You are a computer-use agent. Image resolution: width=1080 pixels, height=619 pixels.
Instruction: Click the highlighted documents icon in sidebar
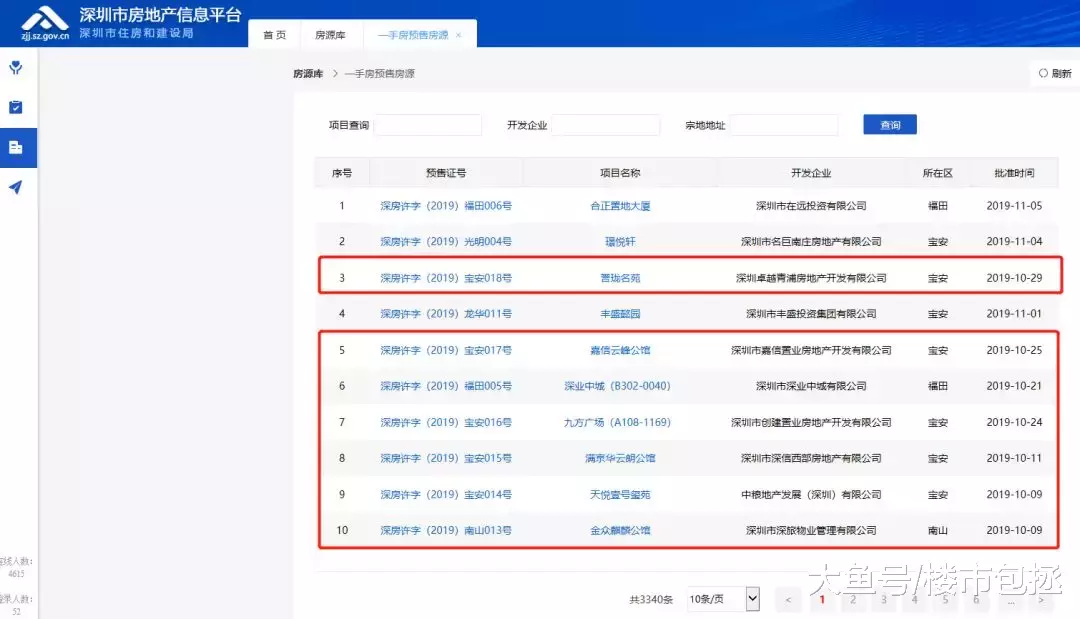pyautogui.click(x=14, y=145)
